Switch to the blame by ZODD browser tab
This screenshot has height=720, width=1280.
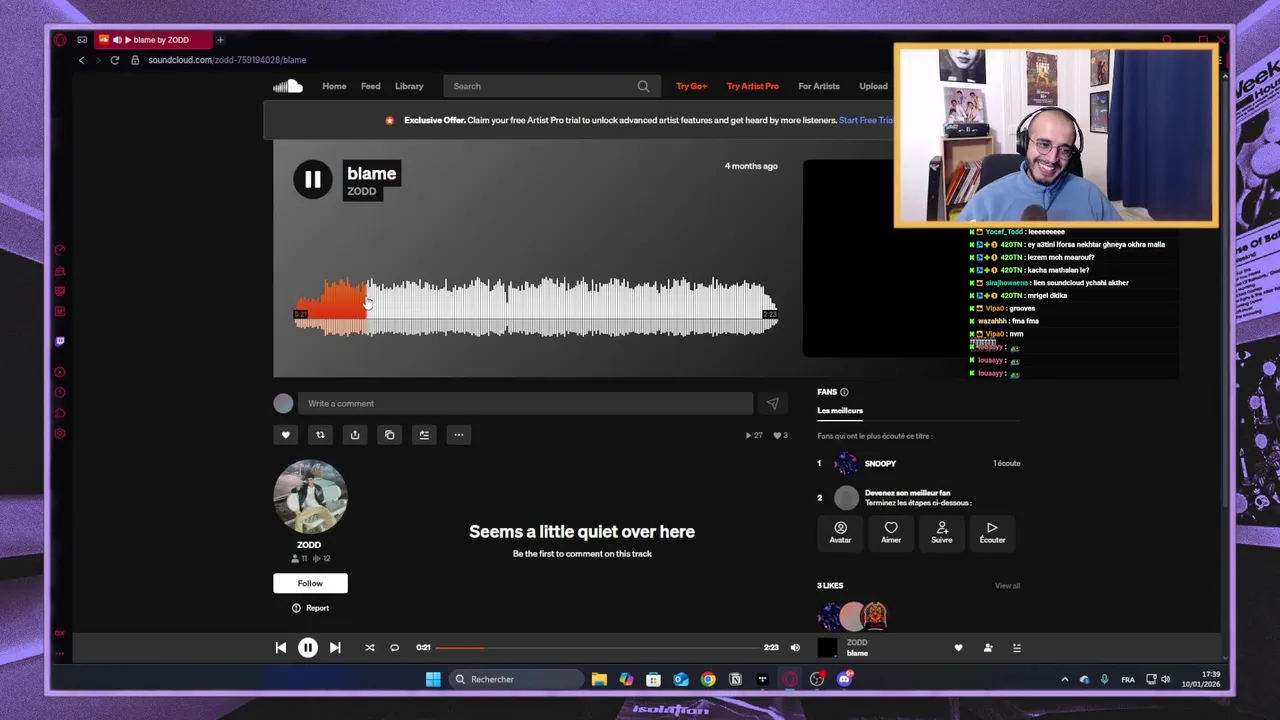tap(152, 40)
